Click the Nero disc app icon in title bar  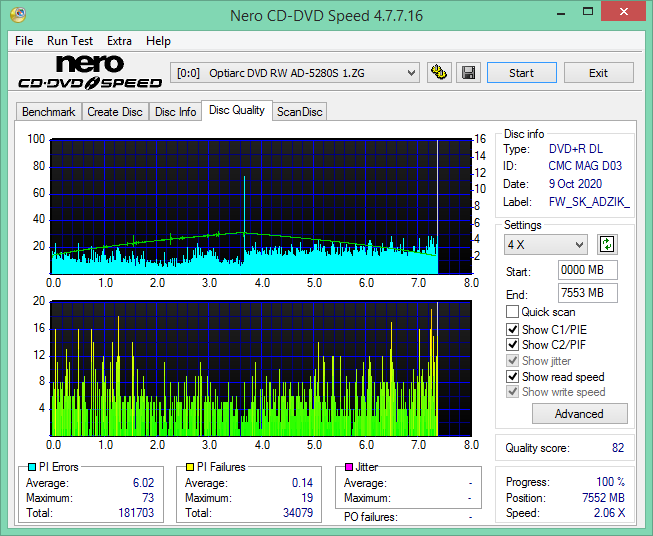(x=18, y=15)
